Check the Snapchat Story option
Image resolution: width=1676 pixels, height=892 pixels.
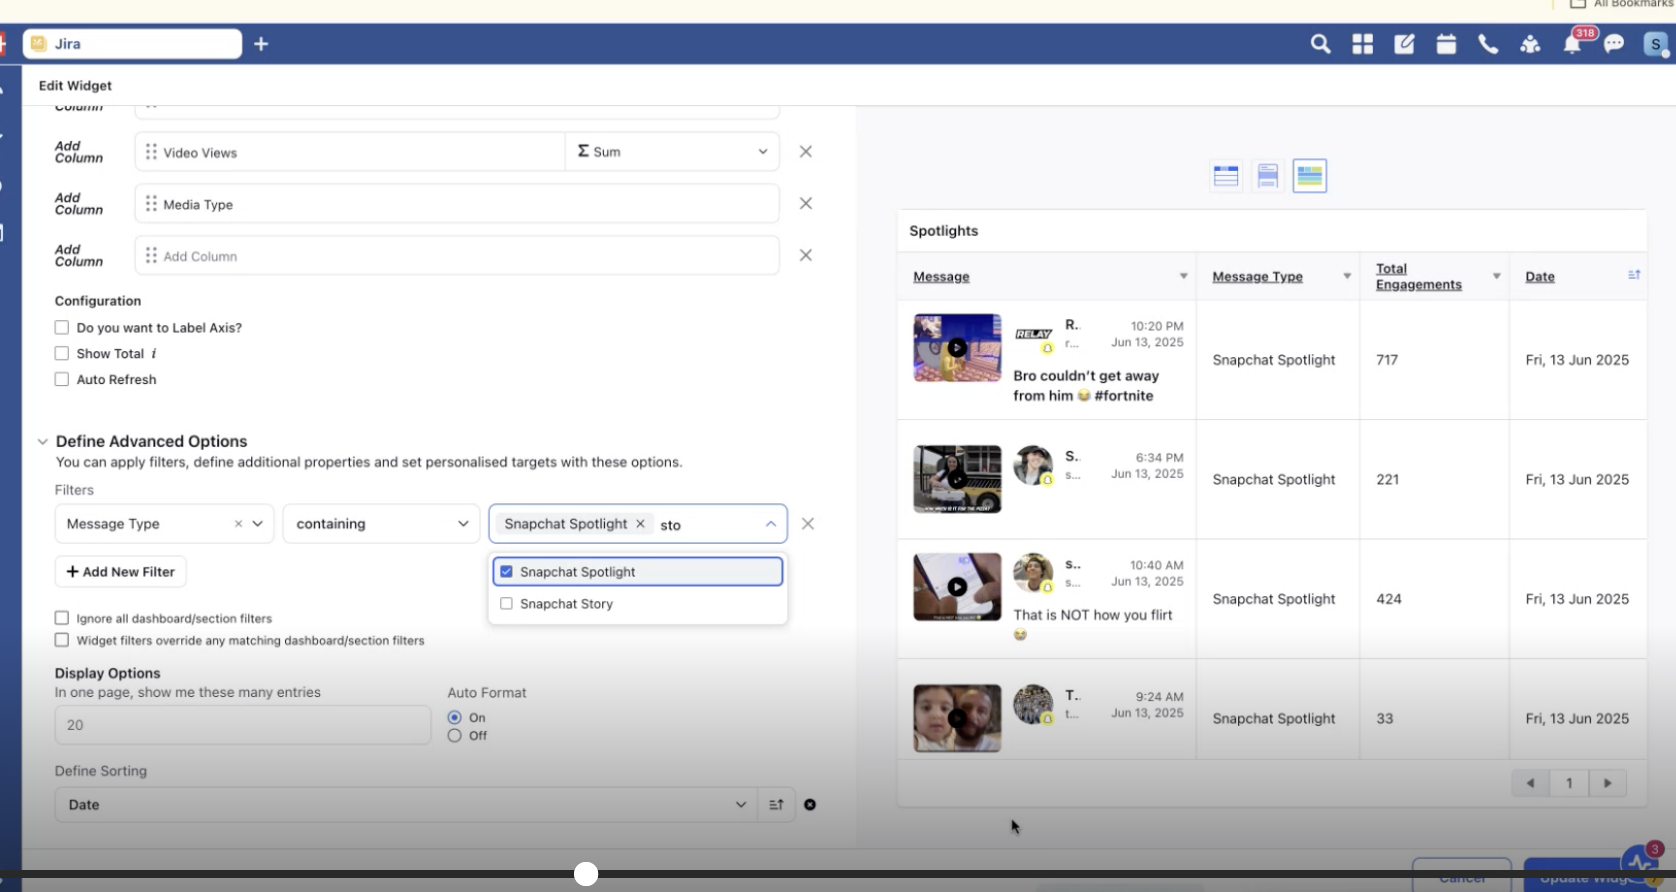pos(507,604)
